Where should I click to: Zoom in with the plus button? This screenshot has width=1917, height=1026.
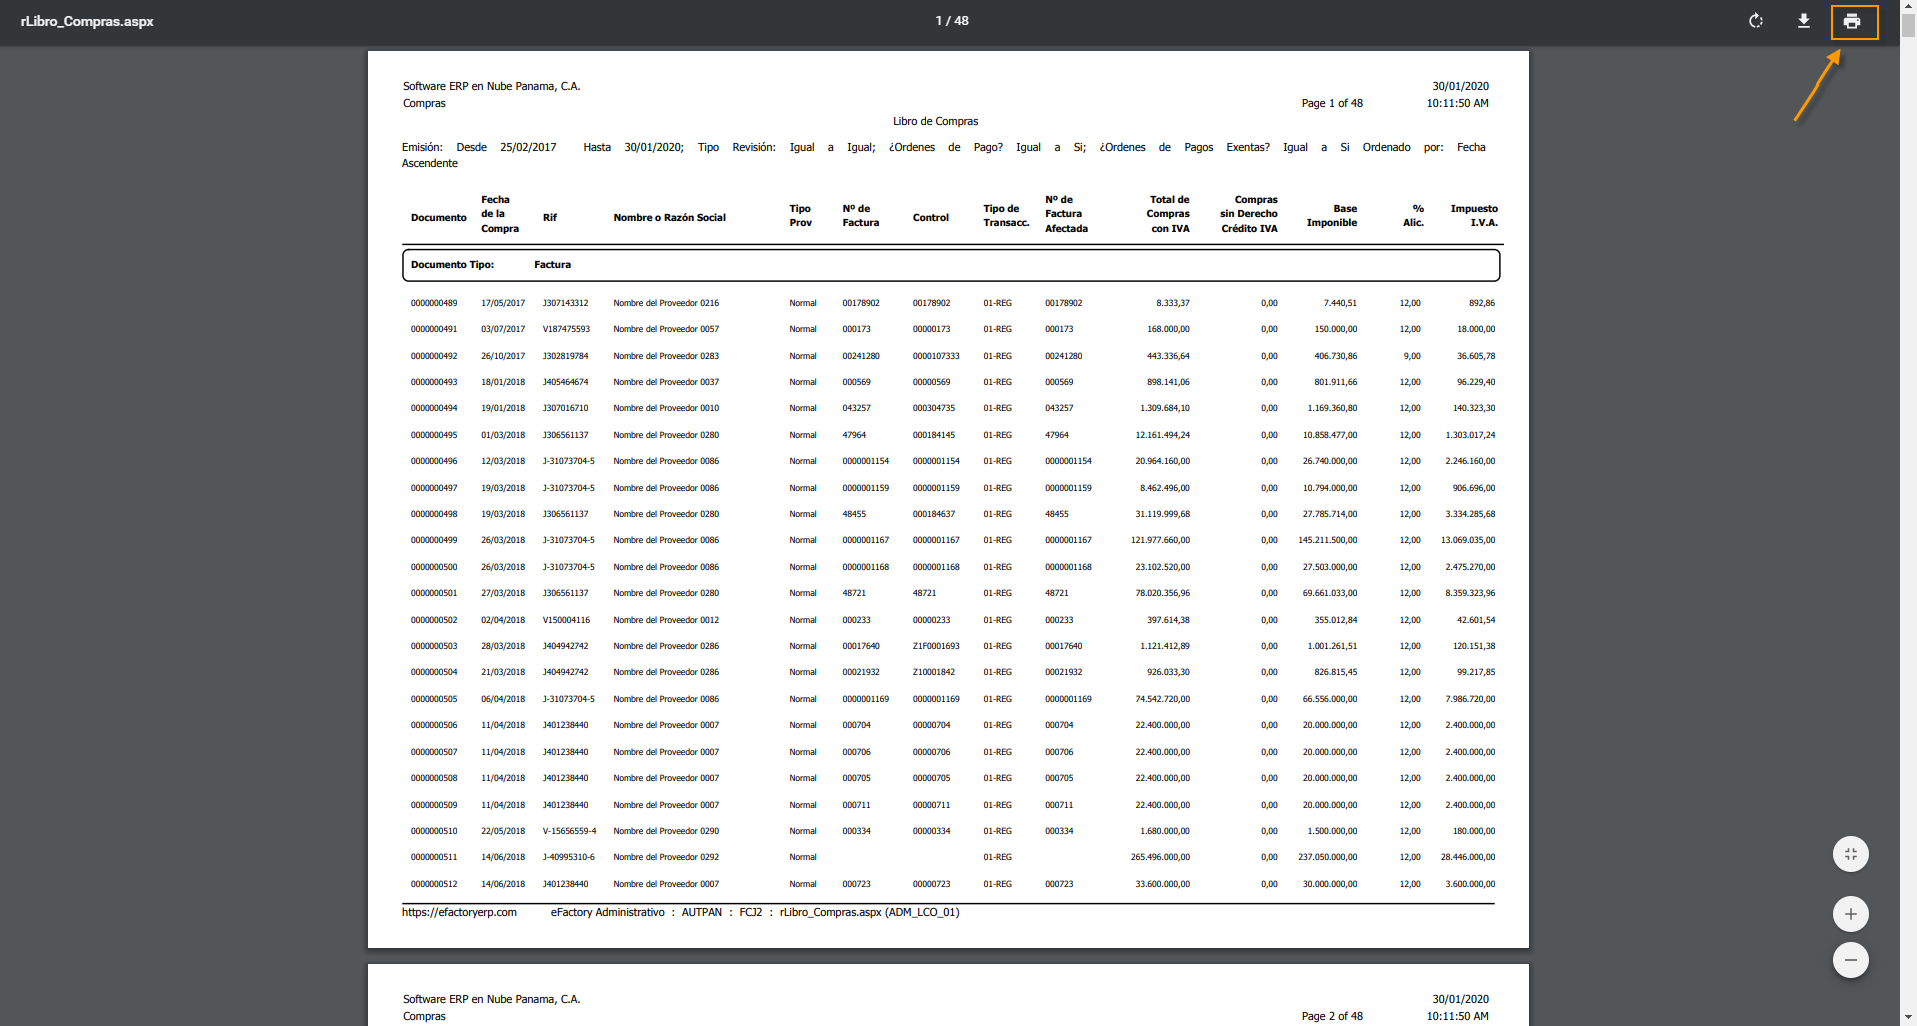tap(1850, 914)
